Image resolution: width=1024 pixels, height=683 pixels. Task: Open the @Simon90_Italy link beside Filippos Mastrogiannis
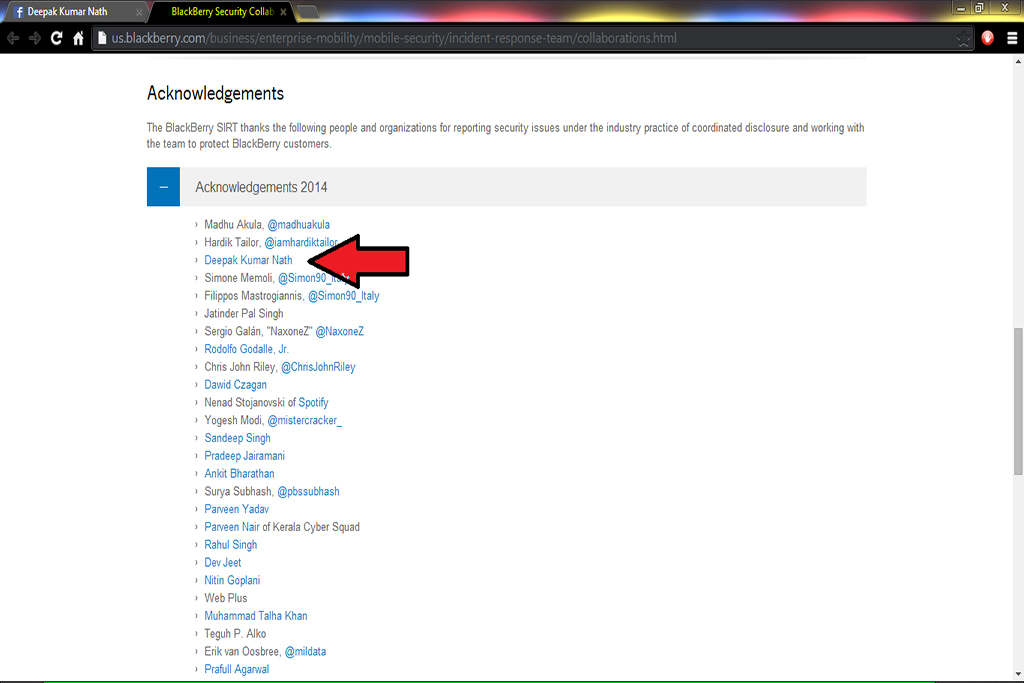point(344,296)
